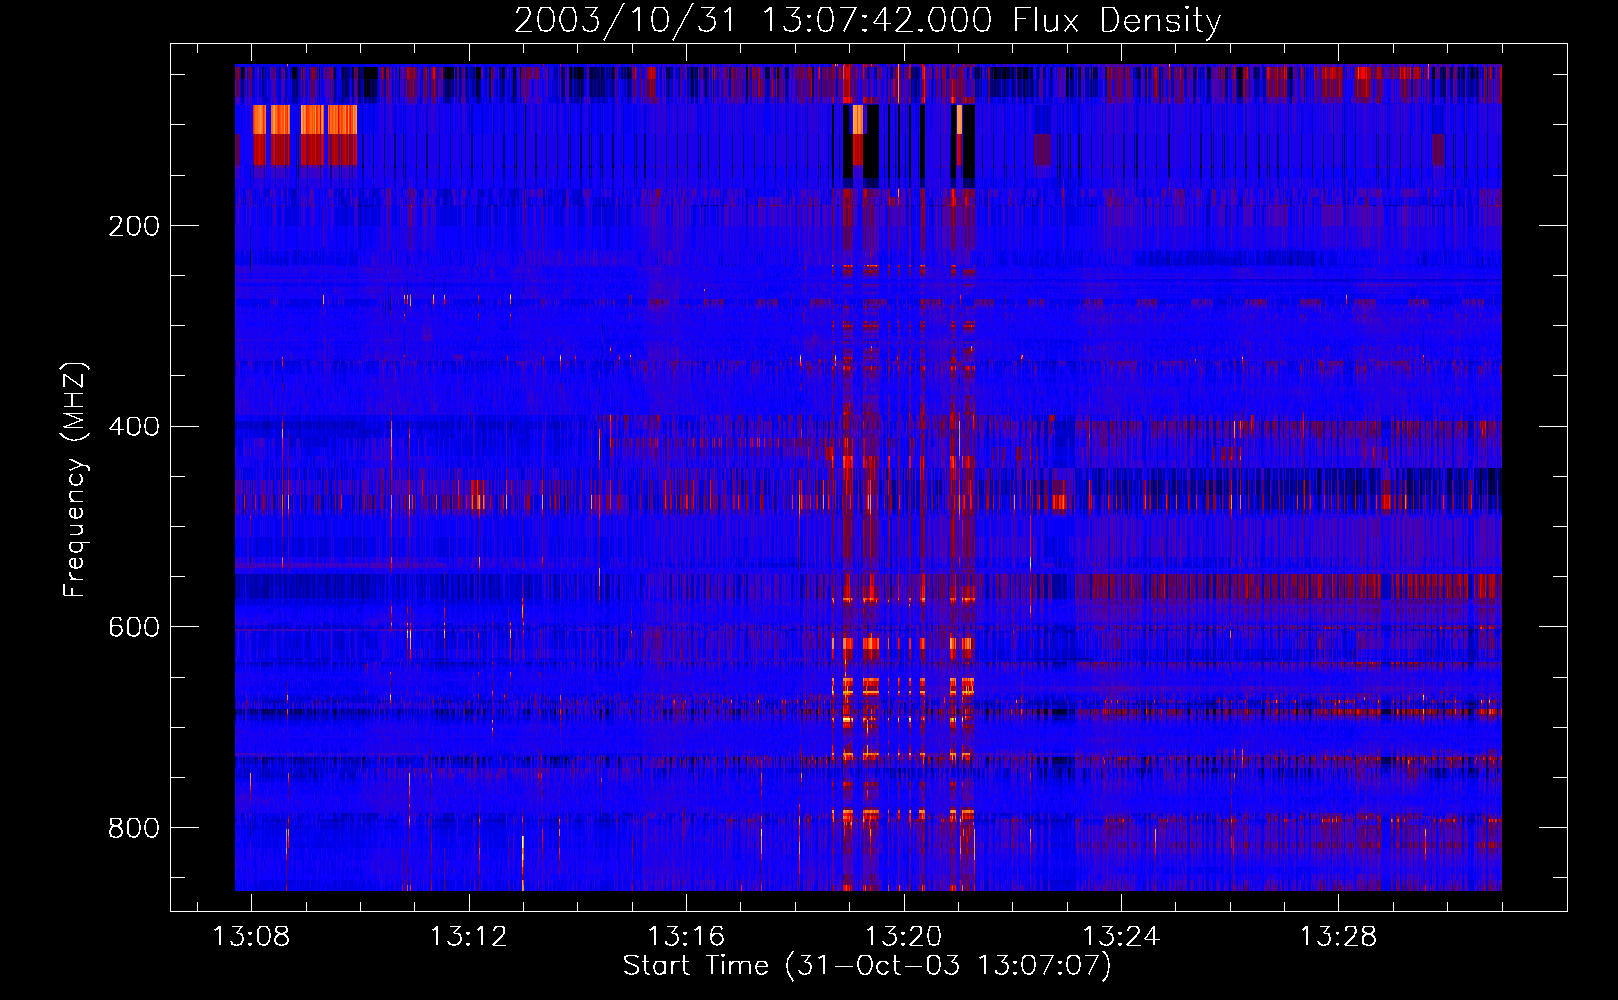Click the 'Frequency (MHZ)' axis label

[x=75, y=479]
